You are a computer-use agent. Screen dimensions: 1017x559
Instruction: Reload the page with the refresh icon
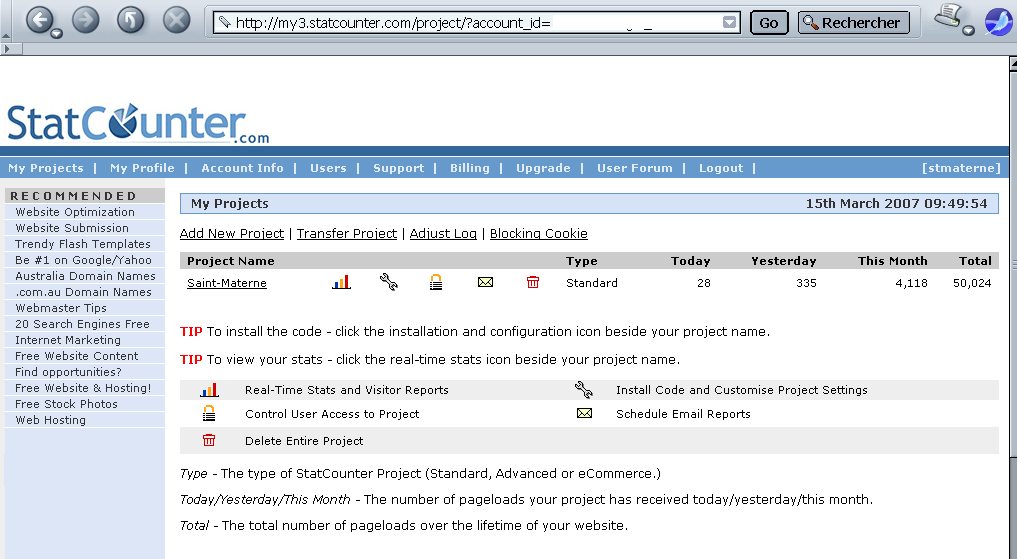[x=130, y=20]
